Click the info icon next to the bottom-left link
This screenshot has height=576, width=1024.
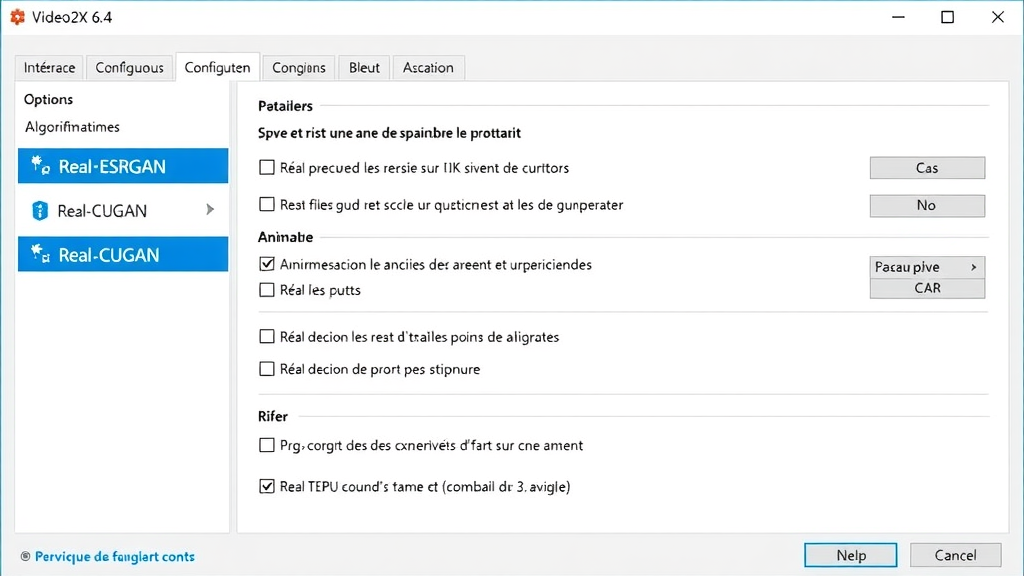pos(23,556)
